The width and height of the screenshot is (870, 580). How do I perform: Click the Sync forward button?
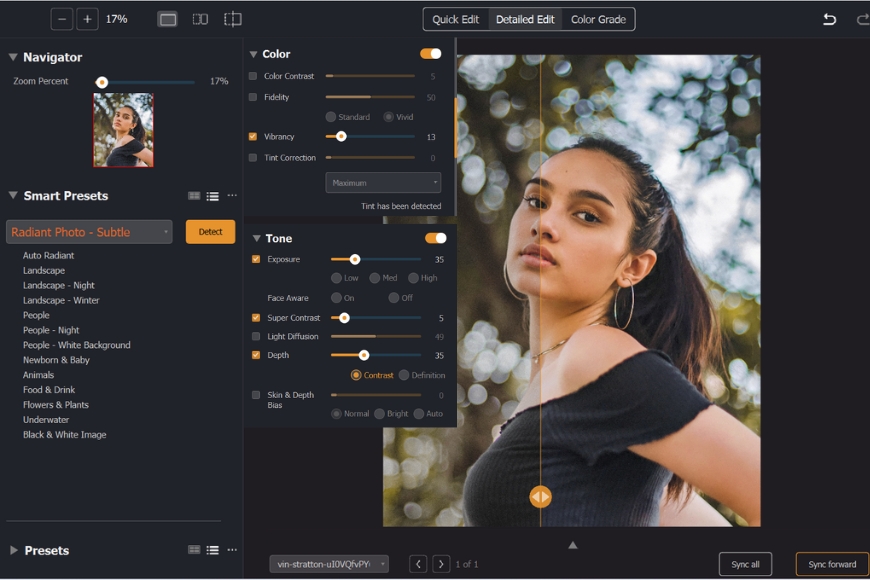point(832,564)
